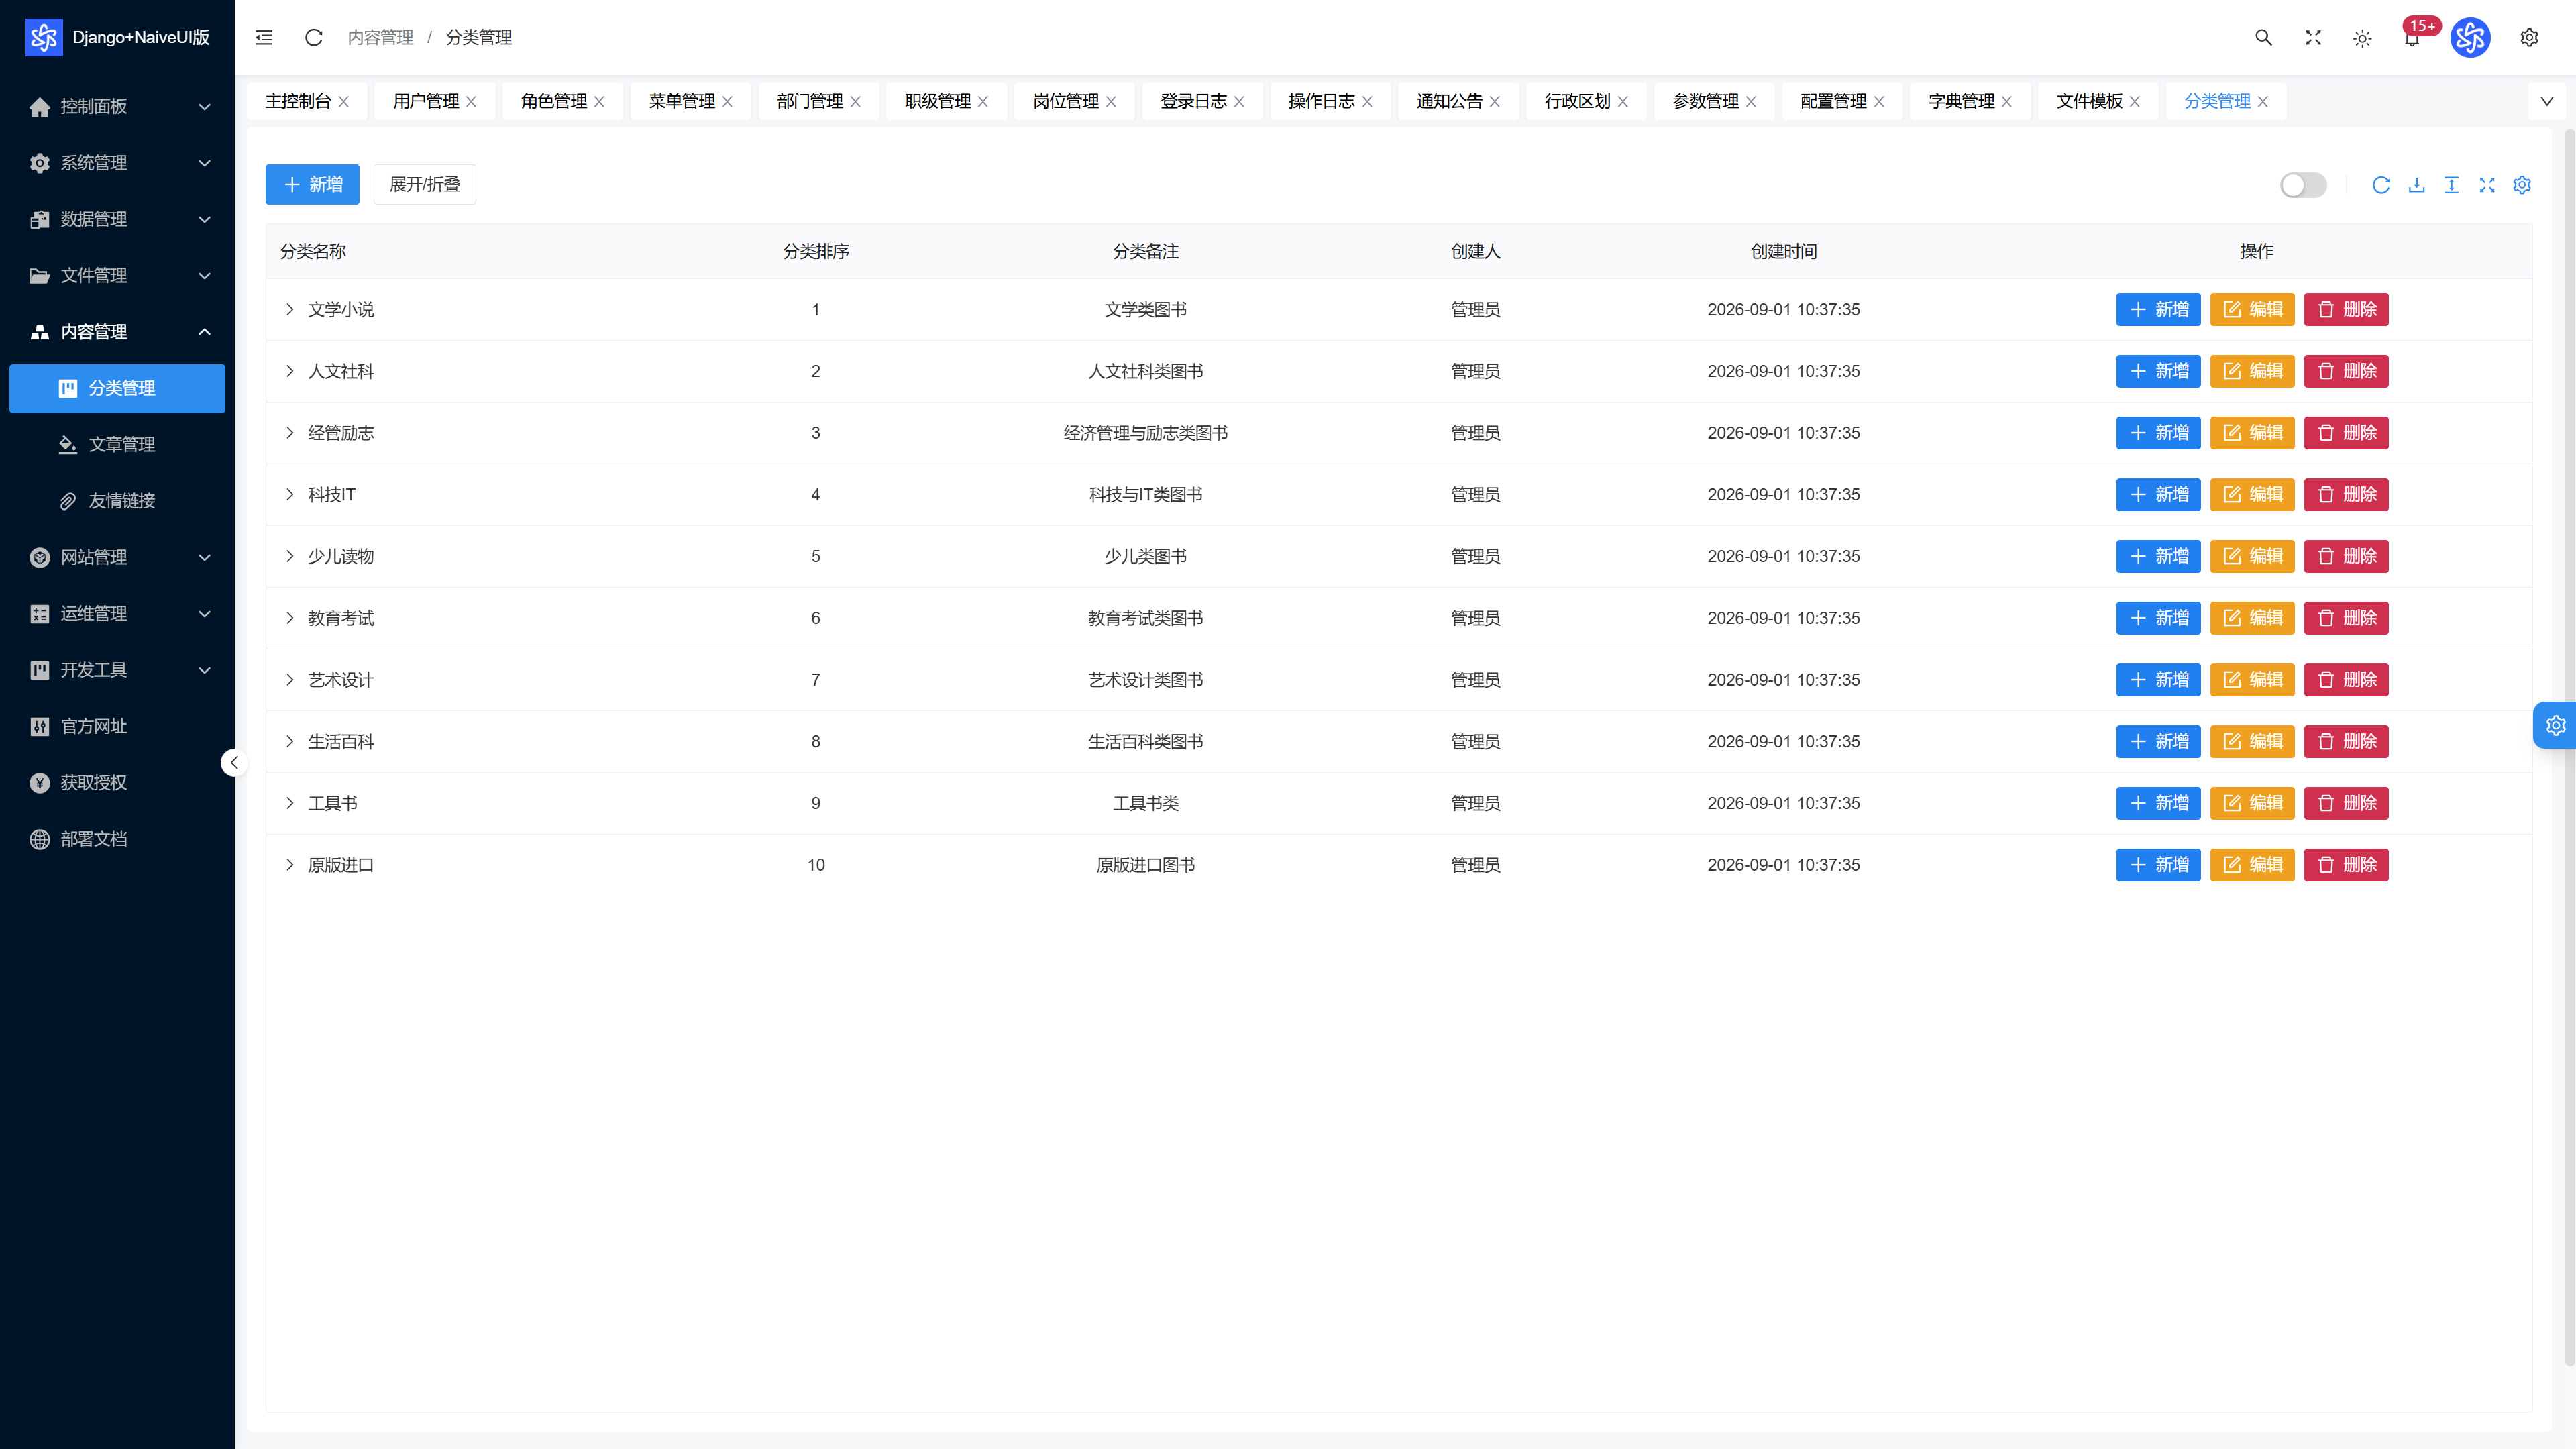Open table column settings gear icon
This screenshot has height=1449, width=2576.
[2522, 185]
